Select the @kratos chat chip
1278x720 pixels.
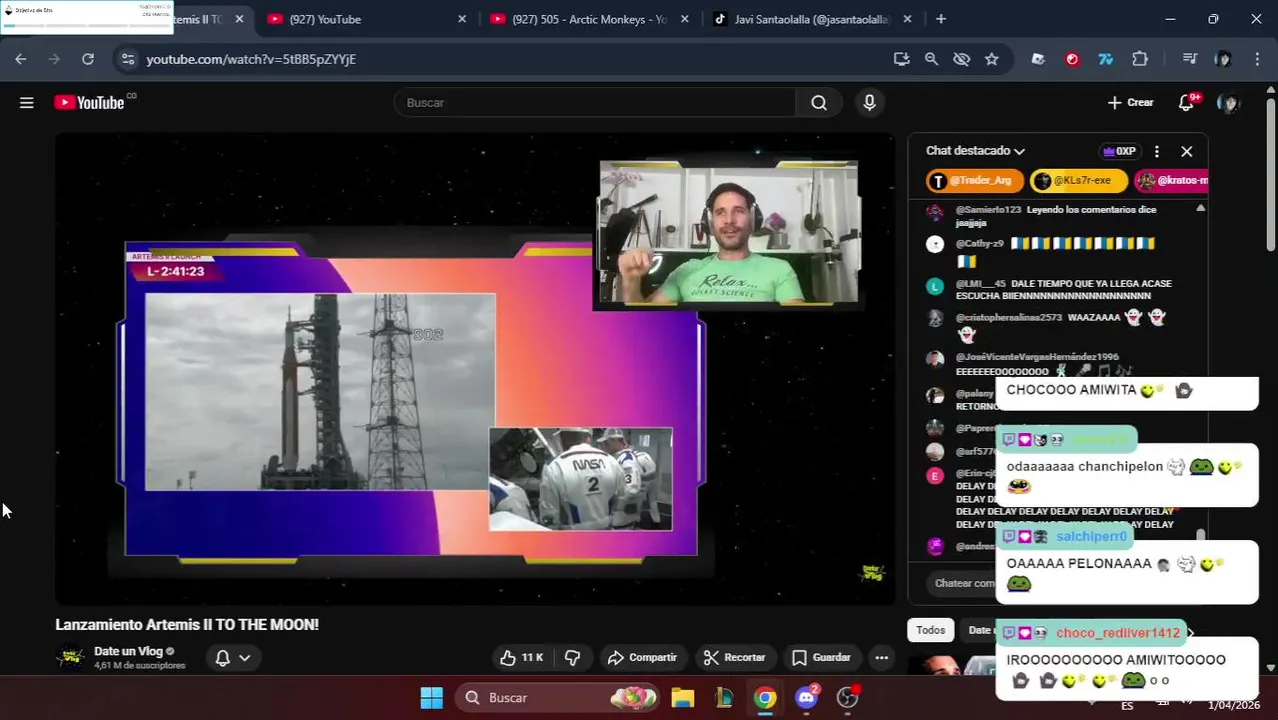pyautogui.click(x=1171, y=180)
